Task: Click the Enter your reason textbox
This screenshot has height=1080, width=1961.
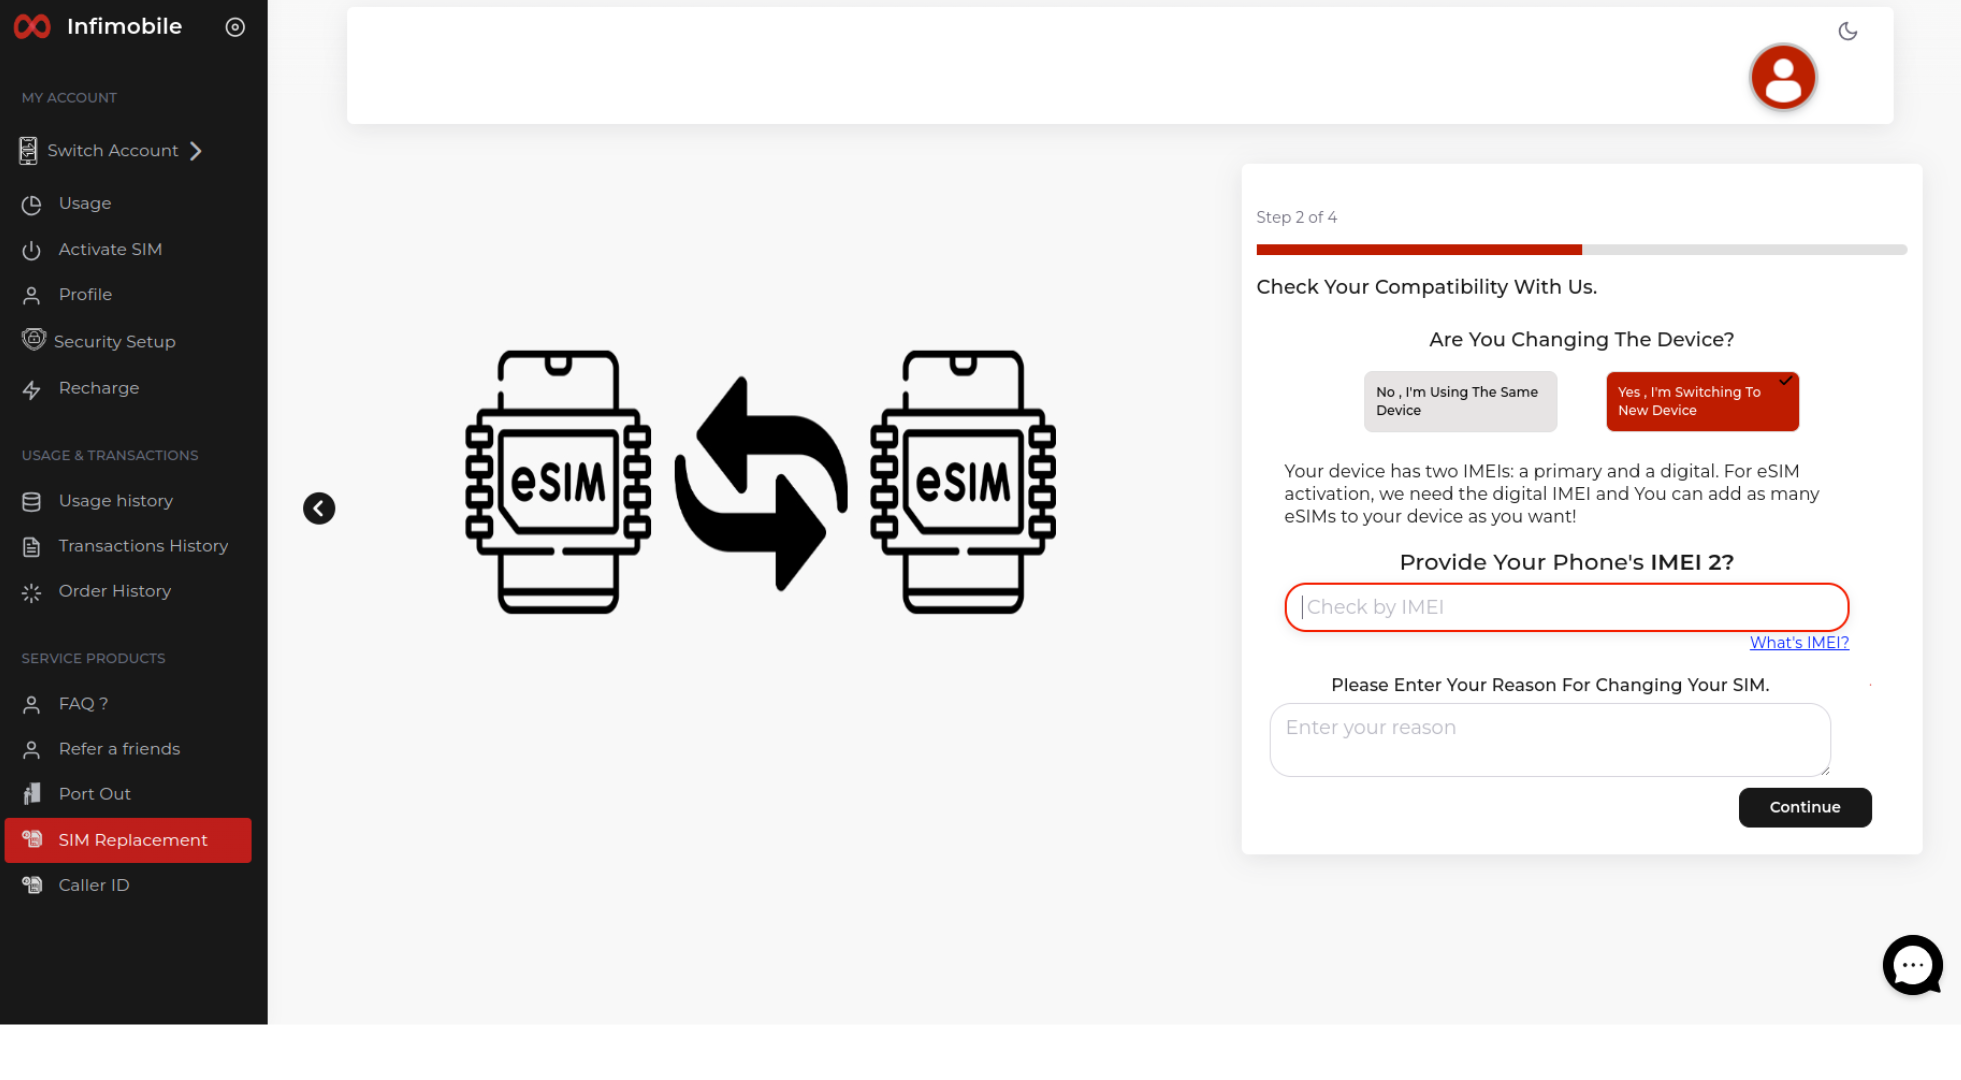Action: 1549,739
